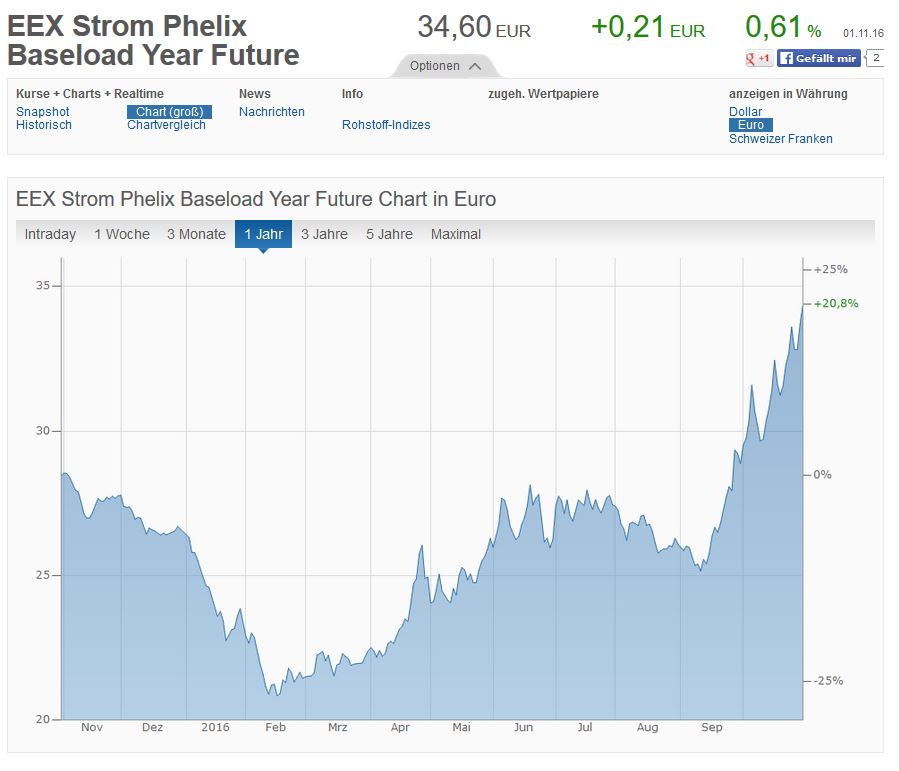Switch chart range to Intraday

pyautogui.click(x=50, y=234)
